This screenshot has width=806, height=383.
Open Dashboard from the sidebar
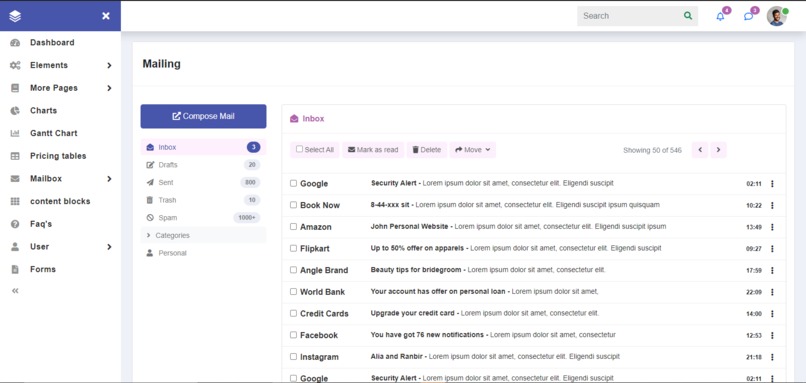tap(52, 43)
